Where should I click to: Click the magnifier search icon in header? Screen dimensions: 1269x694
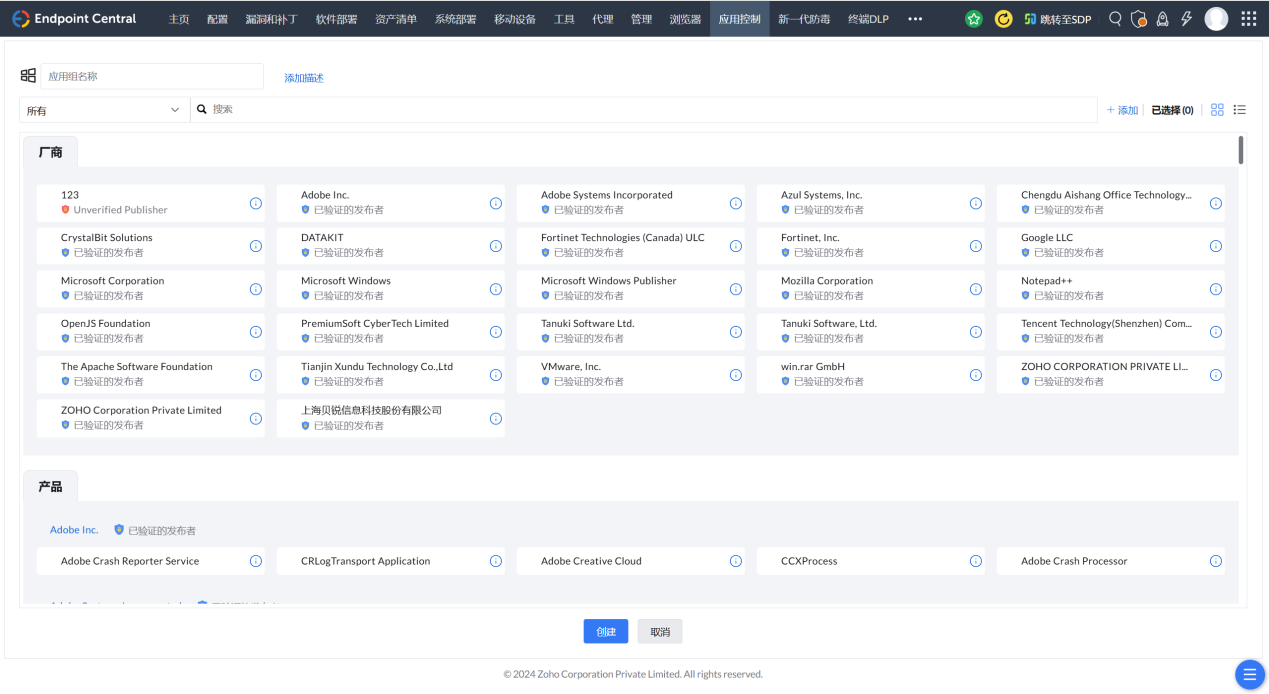tap(1115, 19)
